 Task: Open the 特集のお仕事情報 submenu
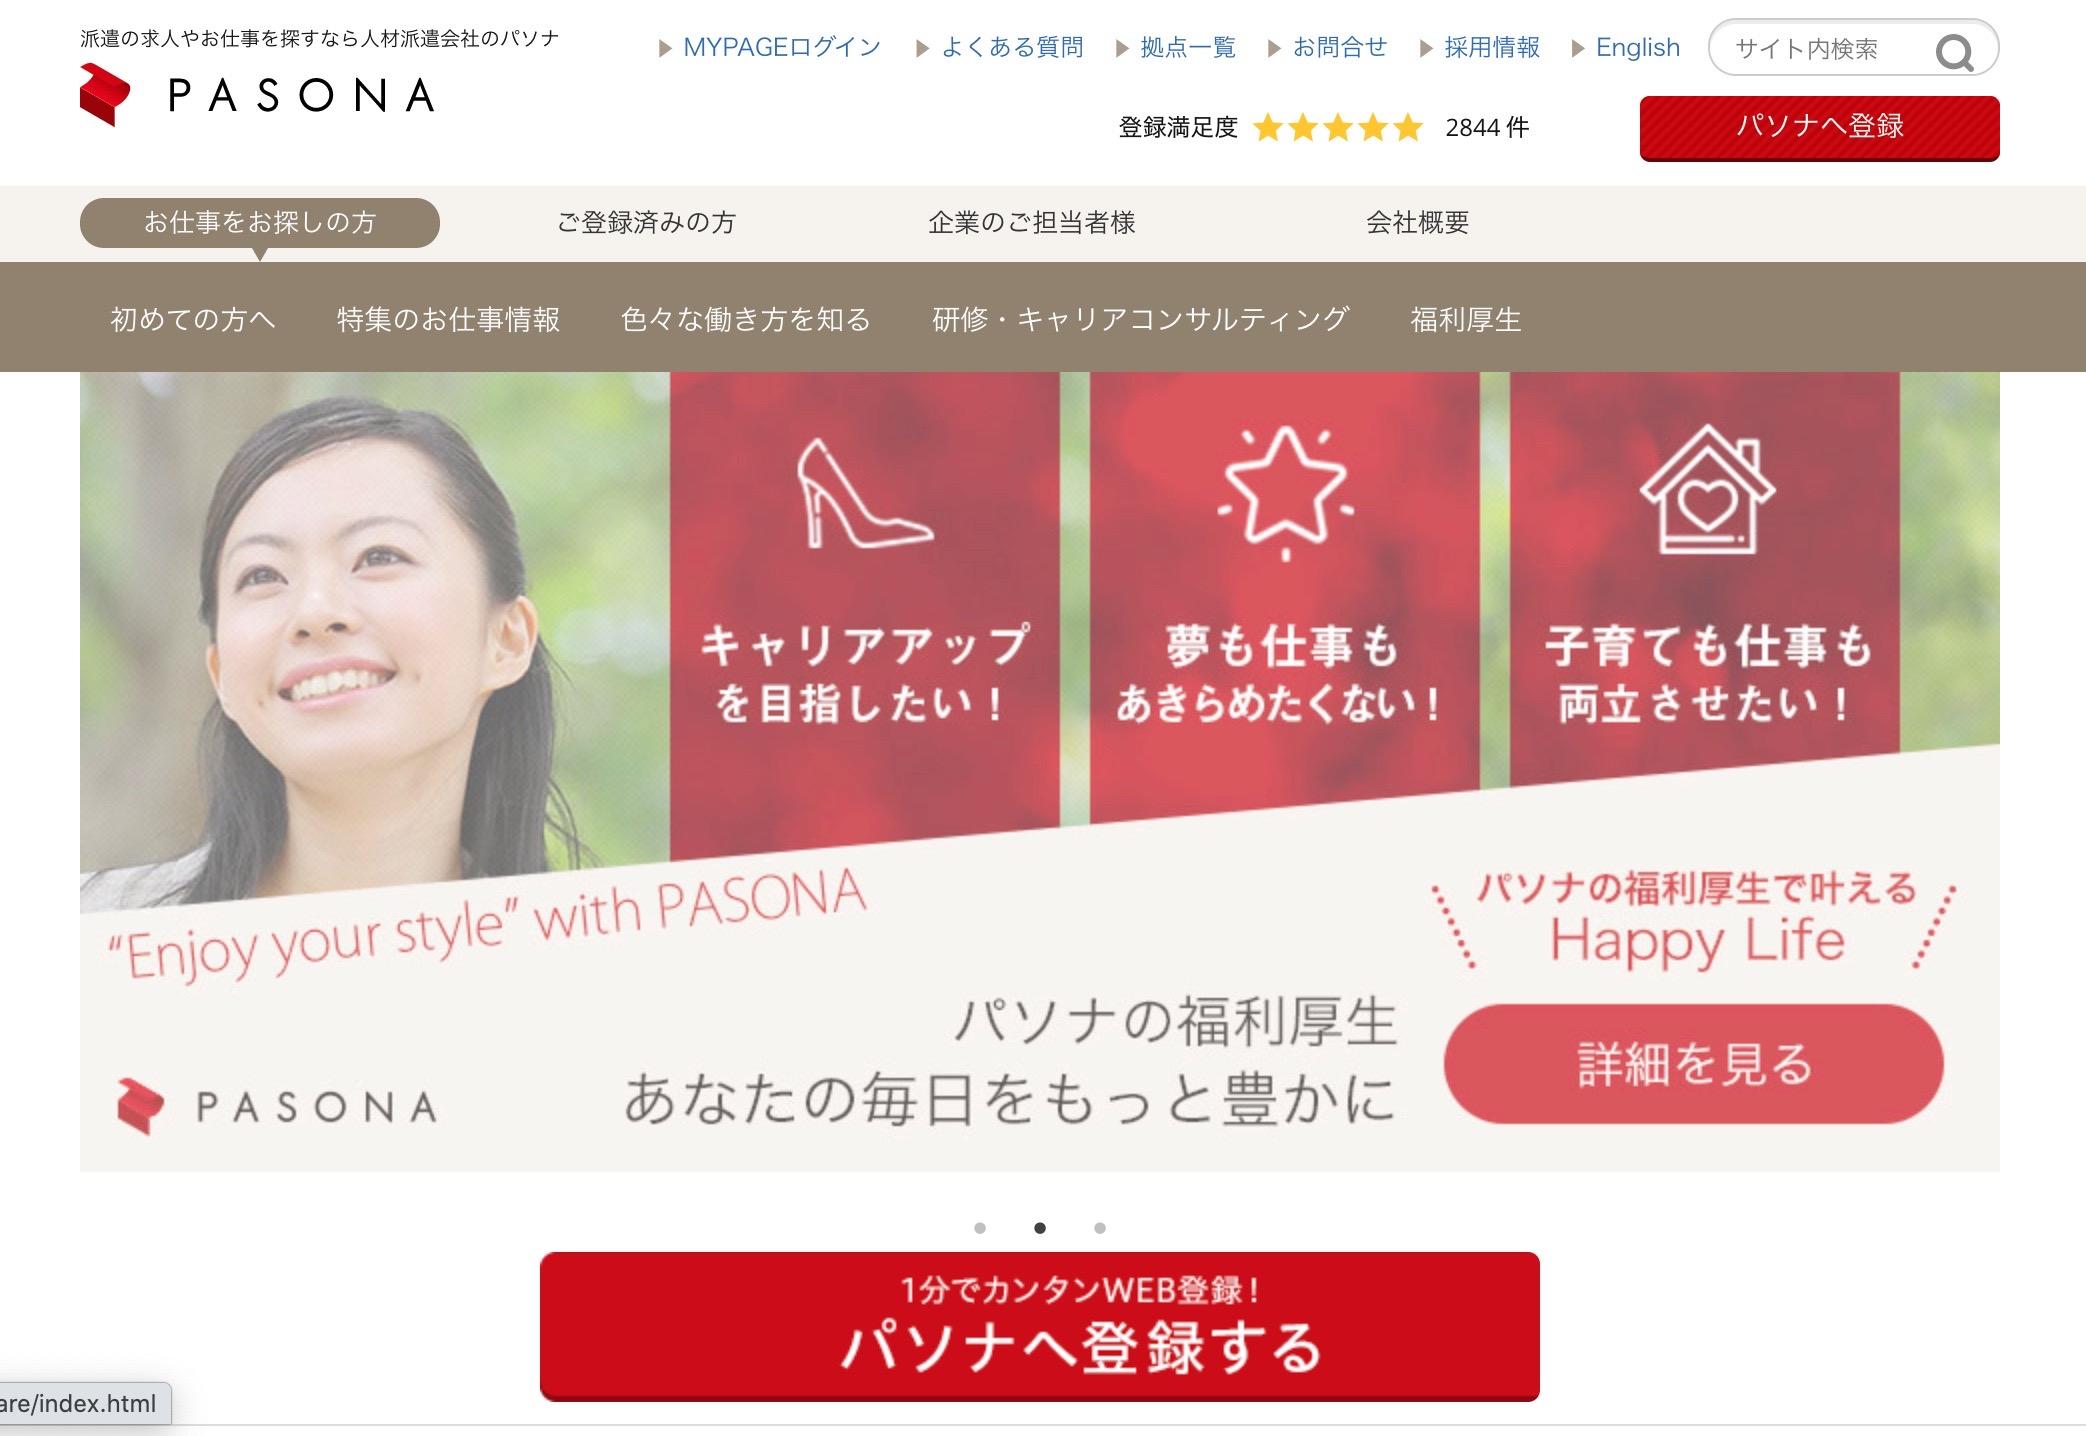coord(448,319)
